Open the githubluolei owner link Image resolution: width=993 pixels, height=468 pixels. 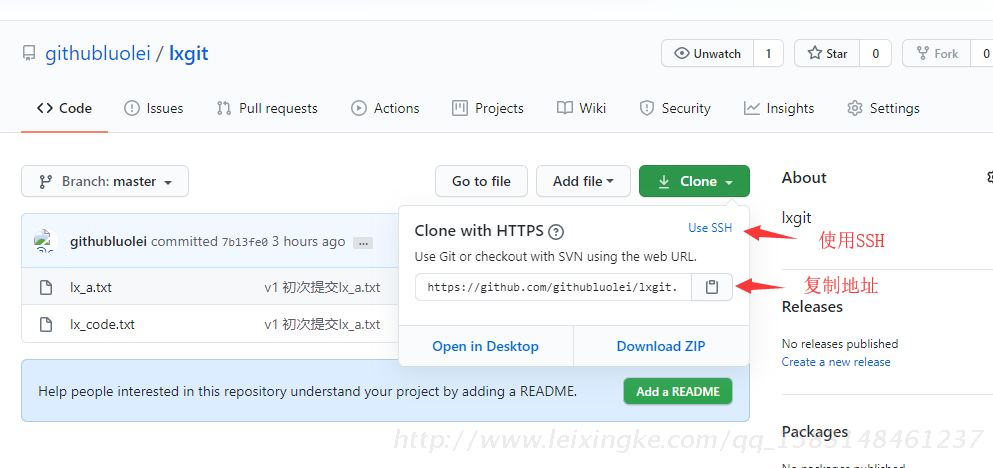click(98, 53)
